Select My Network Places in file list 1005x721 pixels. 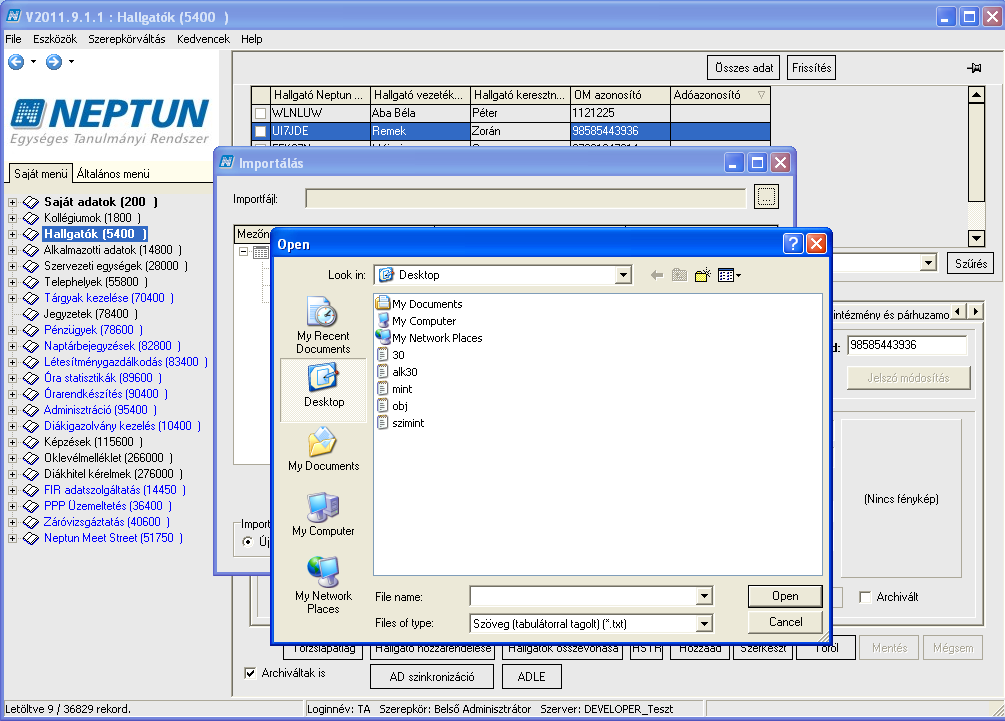coord(430,338)
